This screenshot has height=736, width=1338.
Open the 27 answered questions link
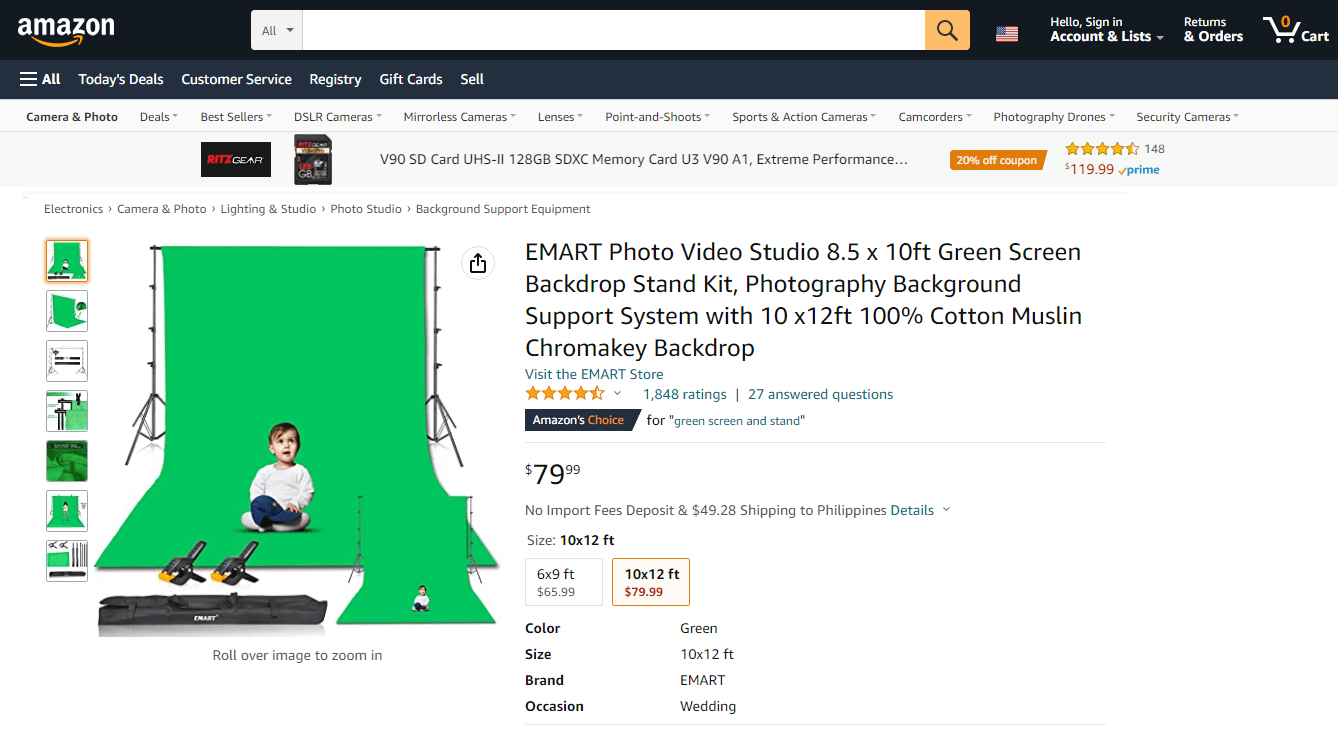820,394
